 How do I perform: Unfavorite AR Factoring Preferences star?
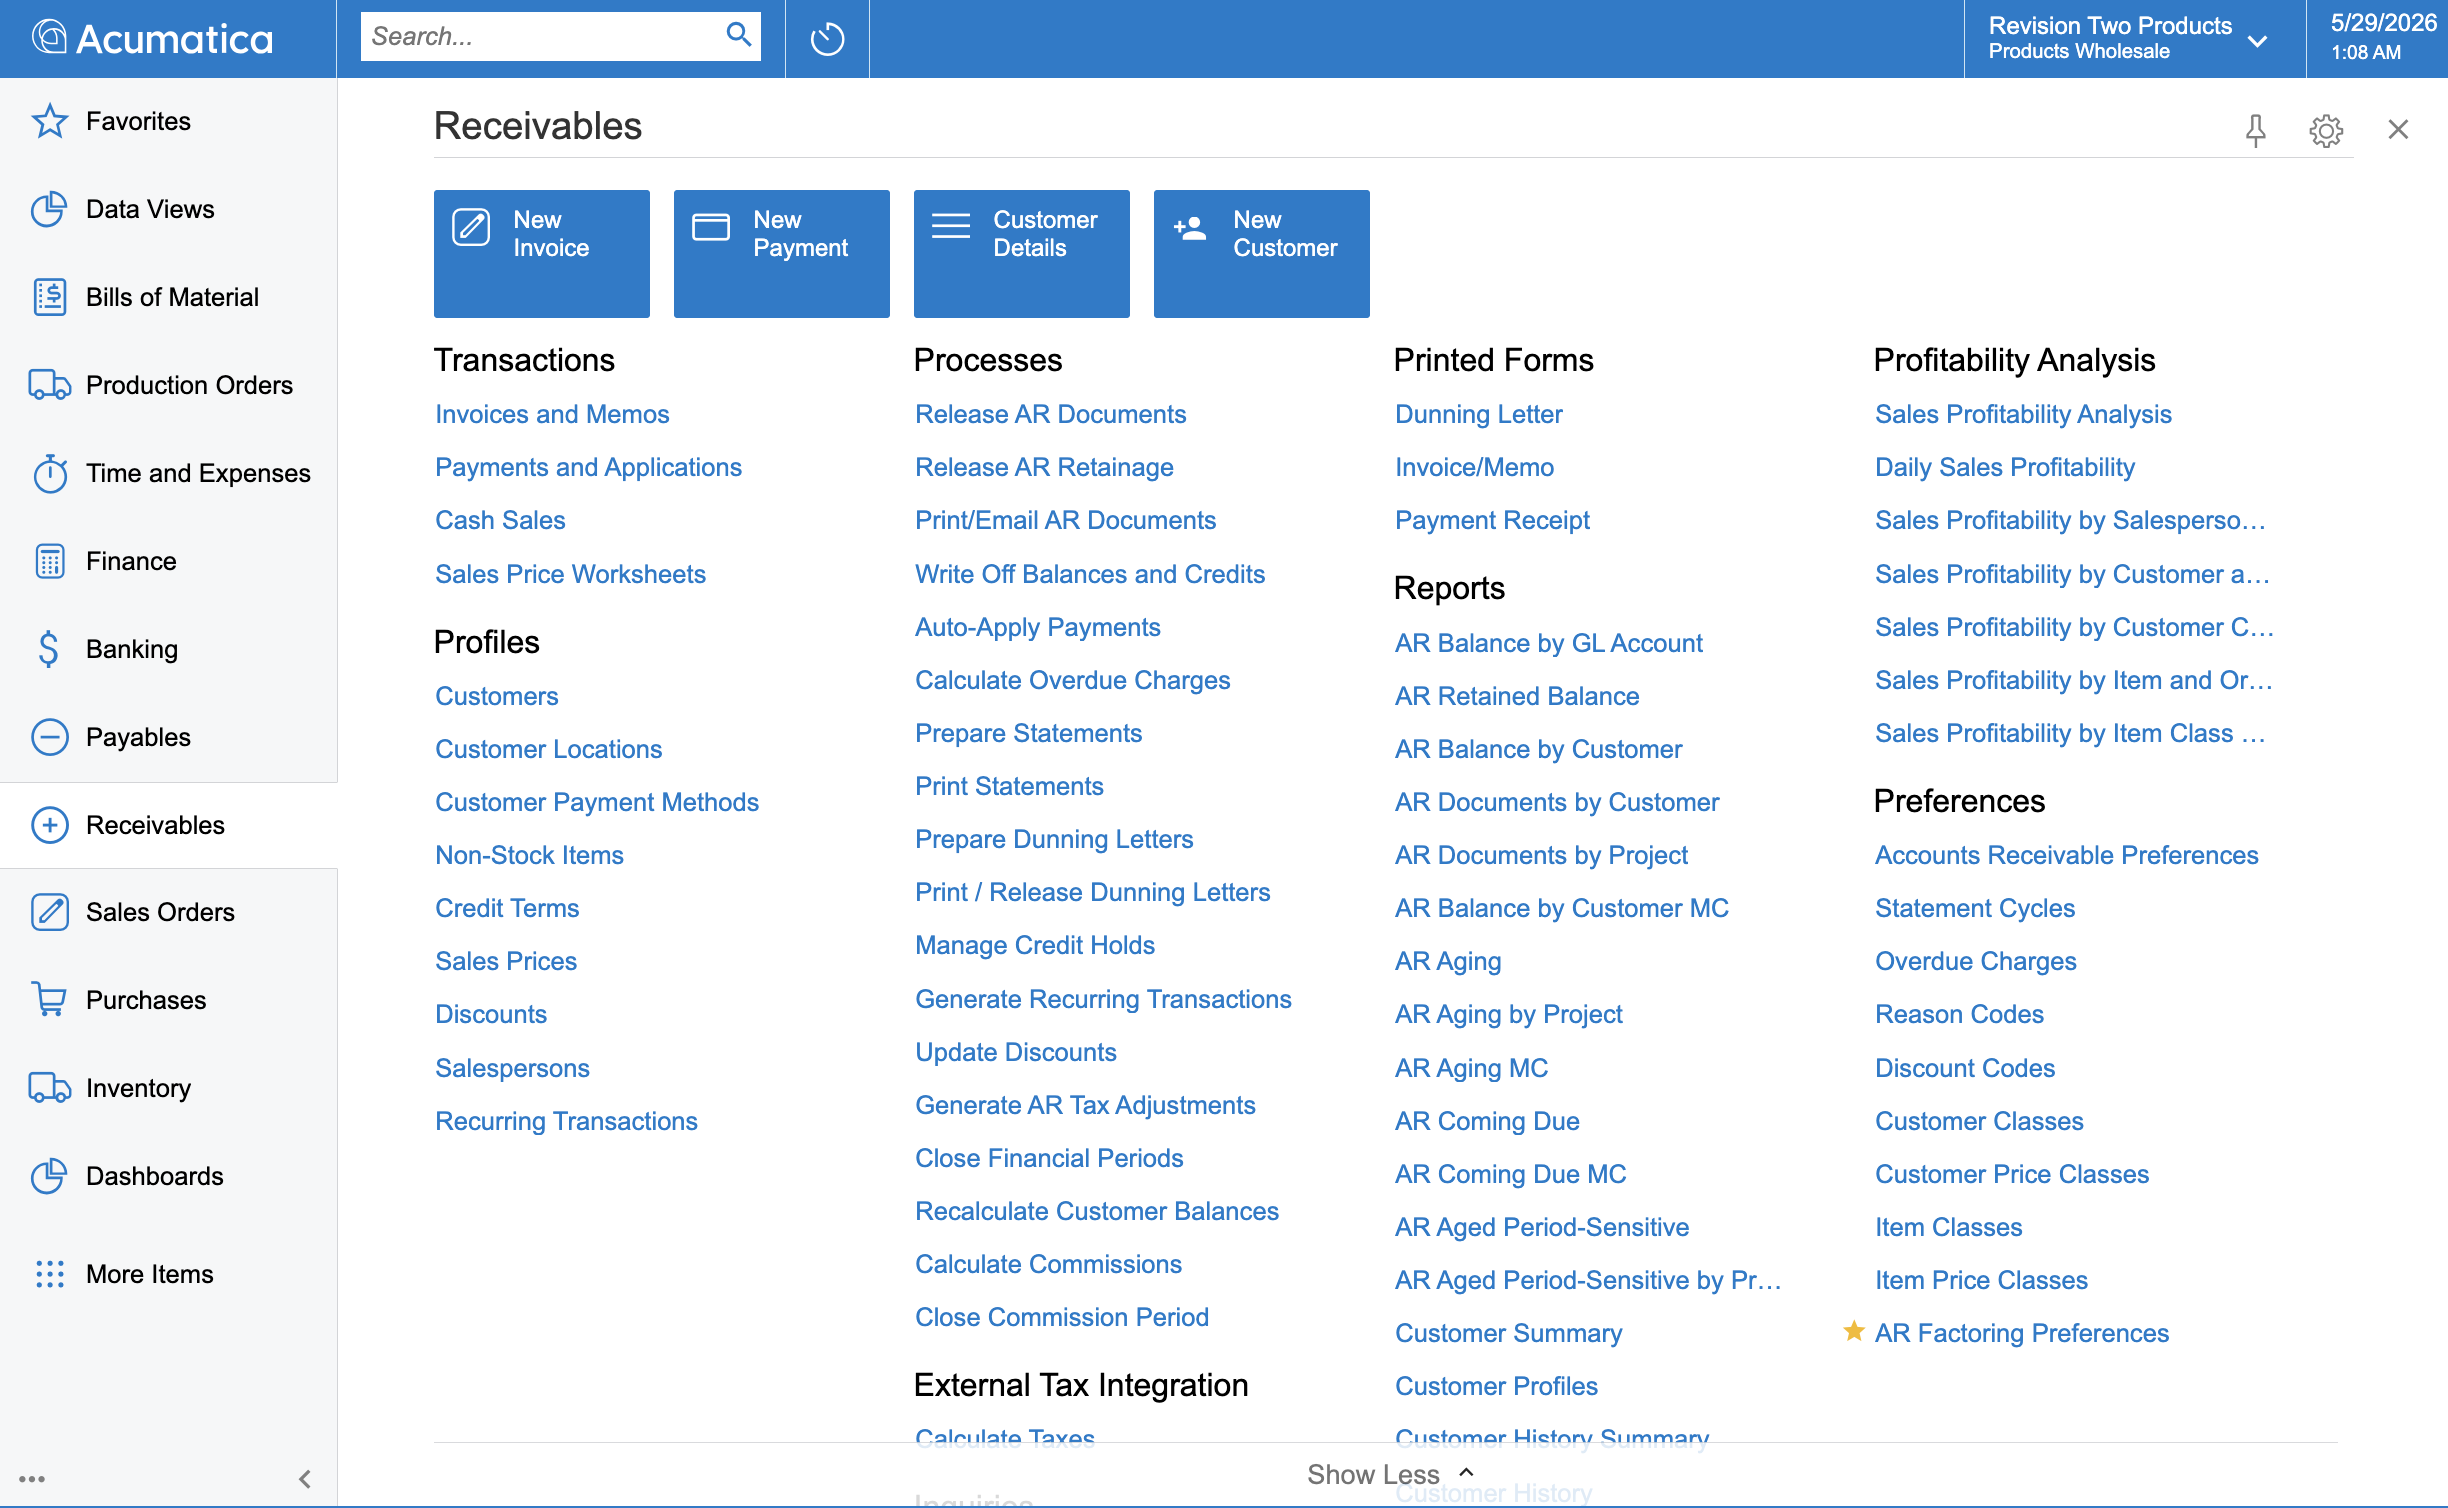tap(1853, 1331)
